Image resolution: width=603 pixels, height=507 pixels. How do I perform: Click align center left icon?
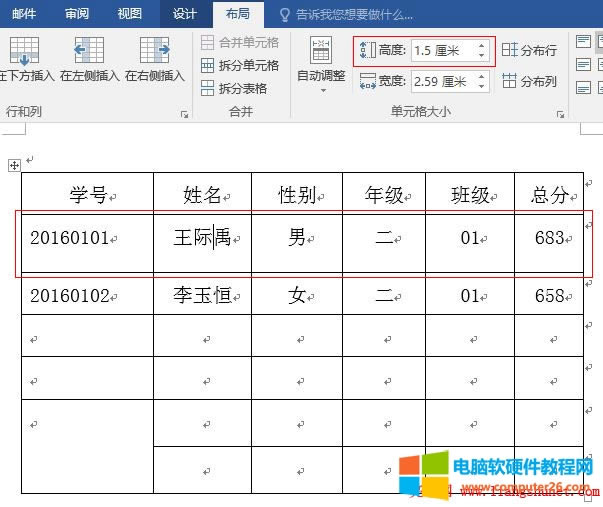pos(583,64)
